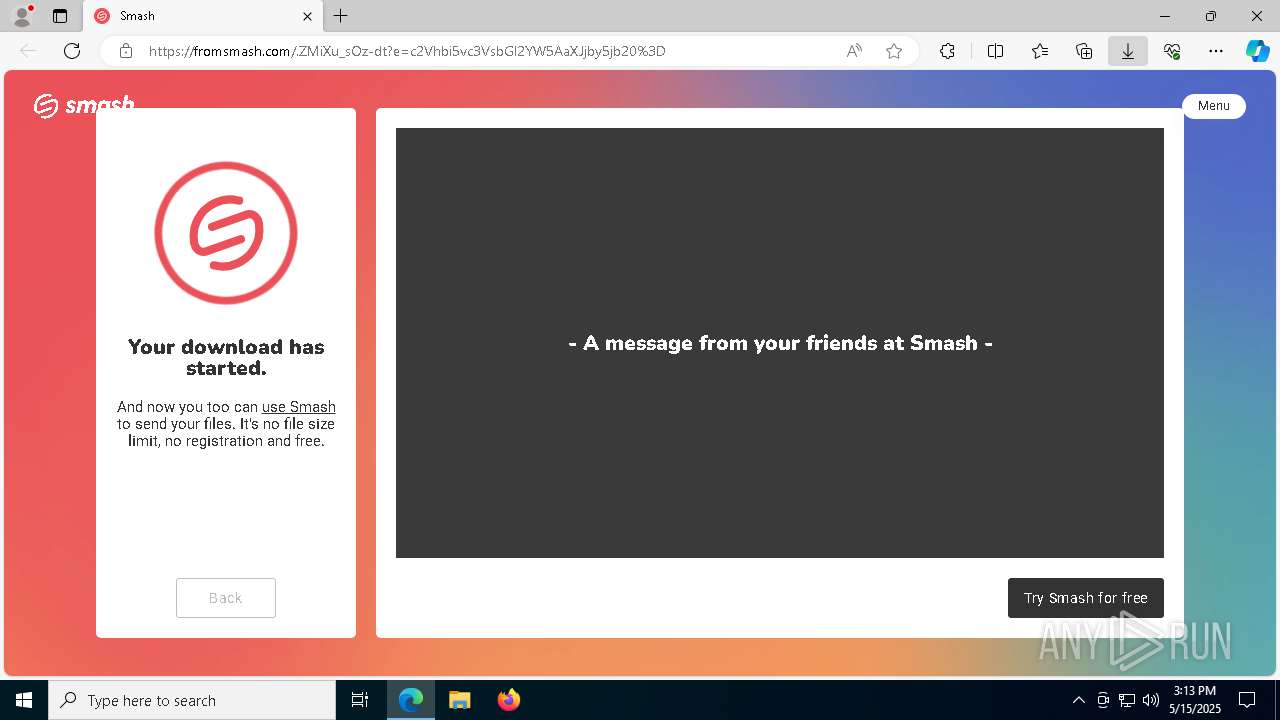Click the Smash message video area
The height and width of the screenshot is (720, 1280).
(x=780, y=343)
